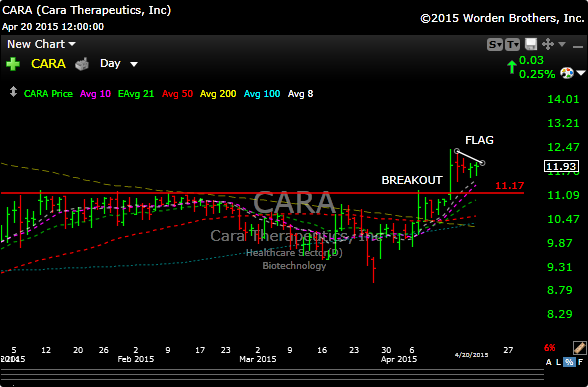Select the Avg 50 legend label

coord(177,94)
